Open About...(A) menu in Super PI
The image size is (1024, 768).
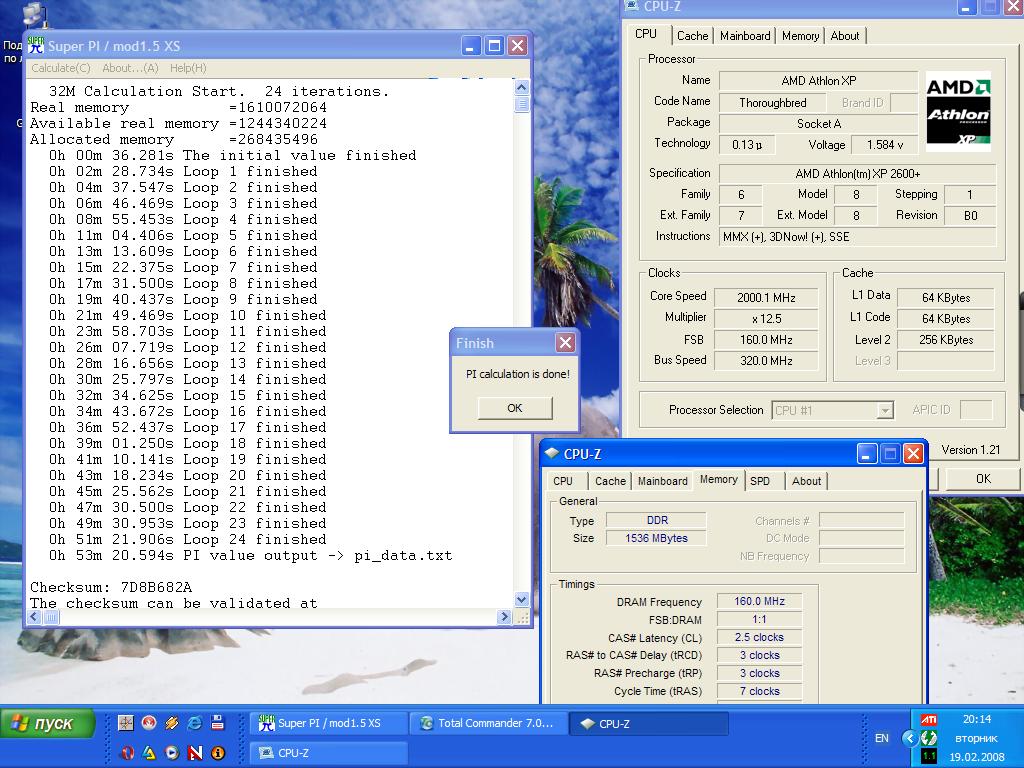[x=130, y=68]
